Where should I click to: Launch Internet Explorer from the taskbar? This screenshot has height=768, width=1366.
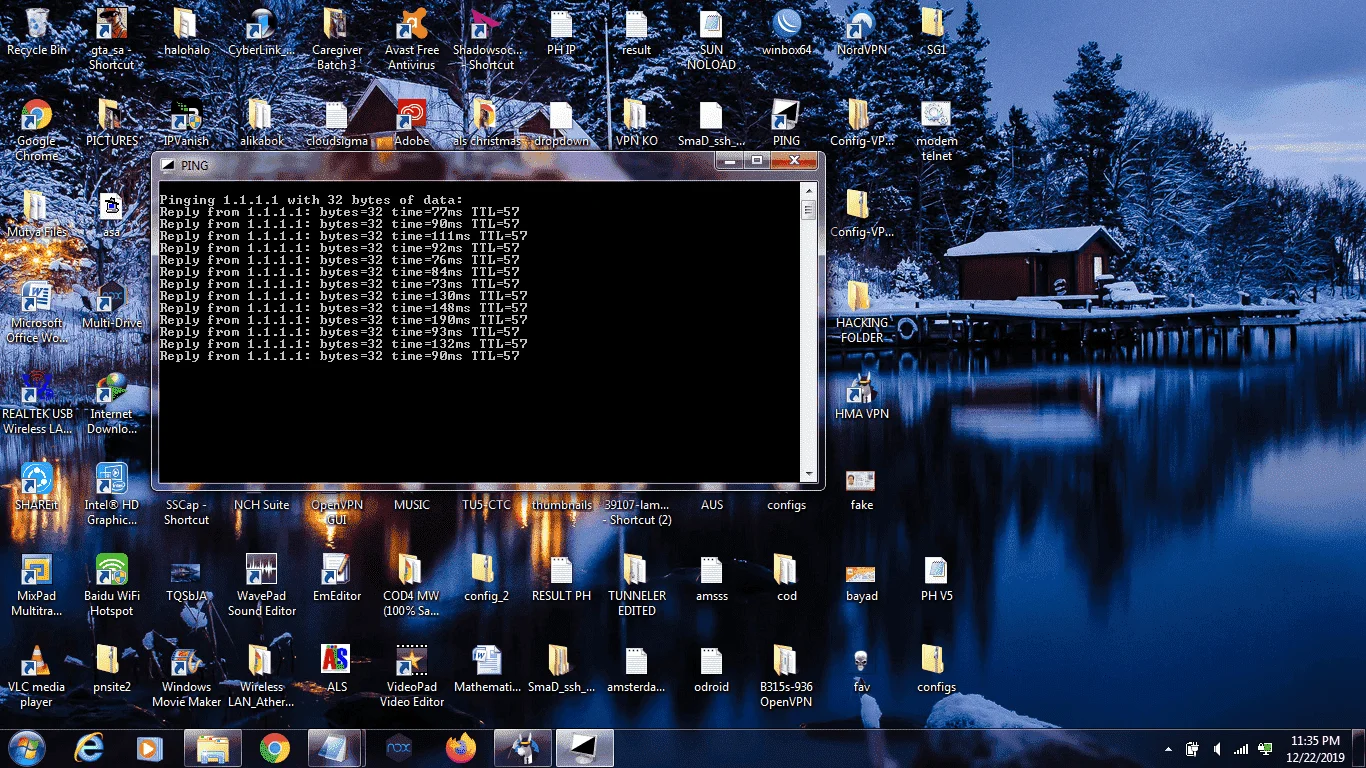coord(91,748)
